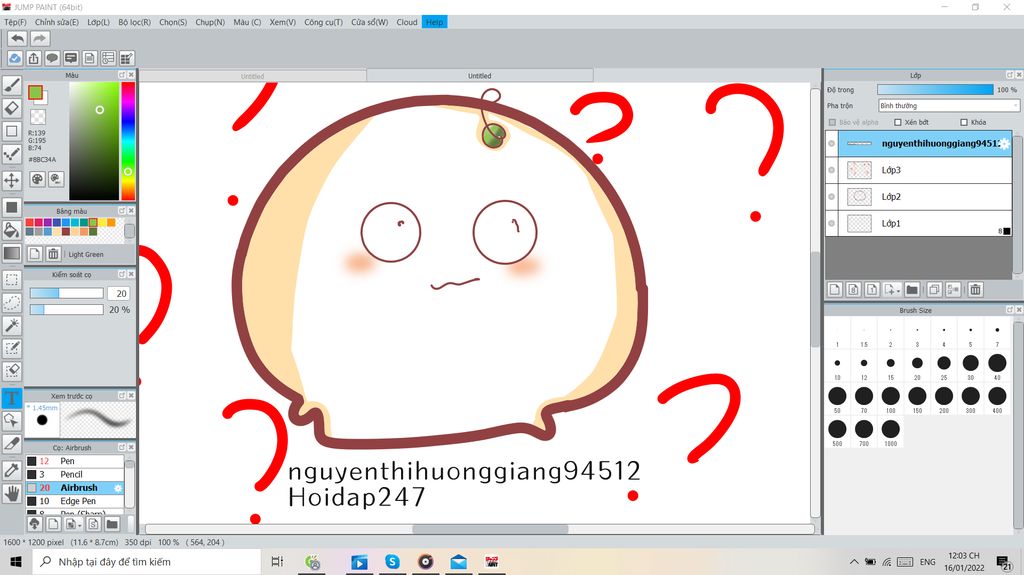Viewport: 1024px width, 575px height.
Task: Select the Hand pan tool
Action: tap(12, 493)
